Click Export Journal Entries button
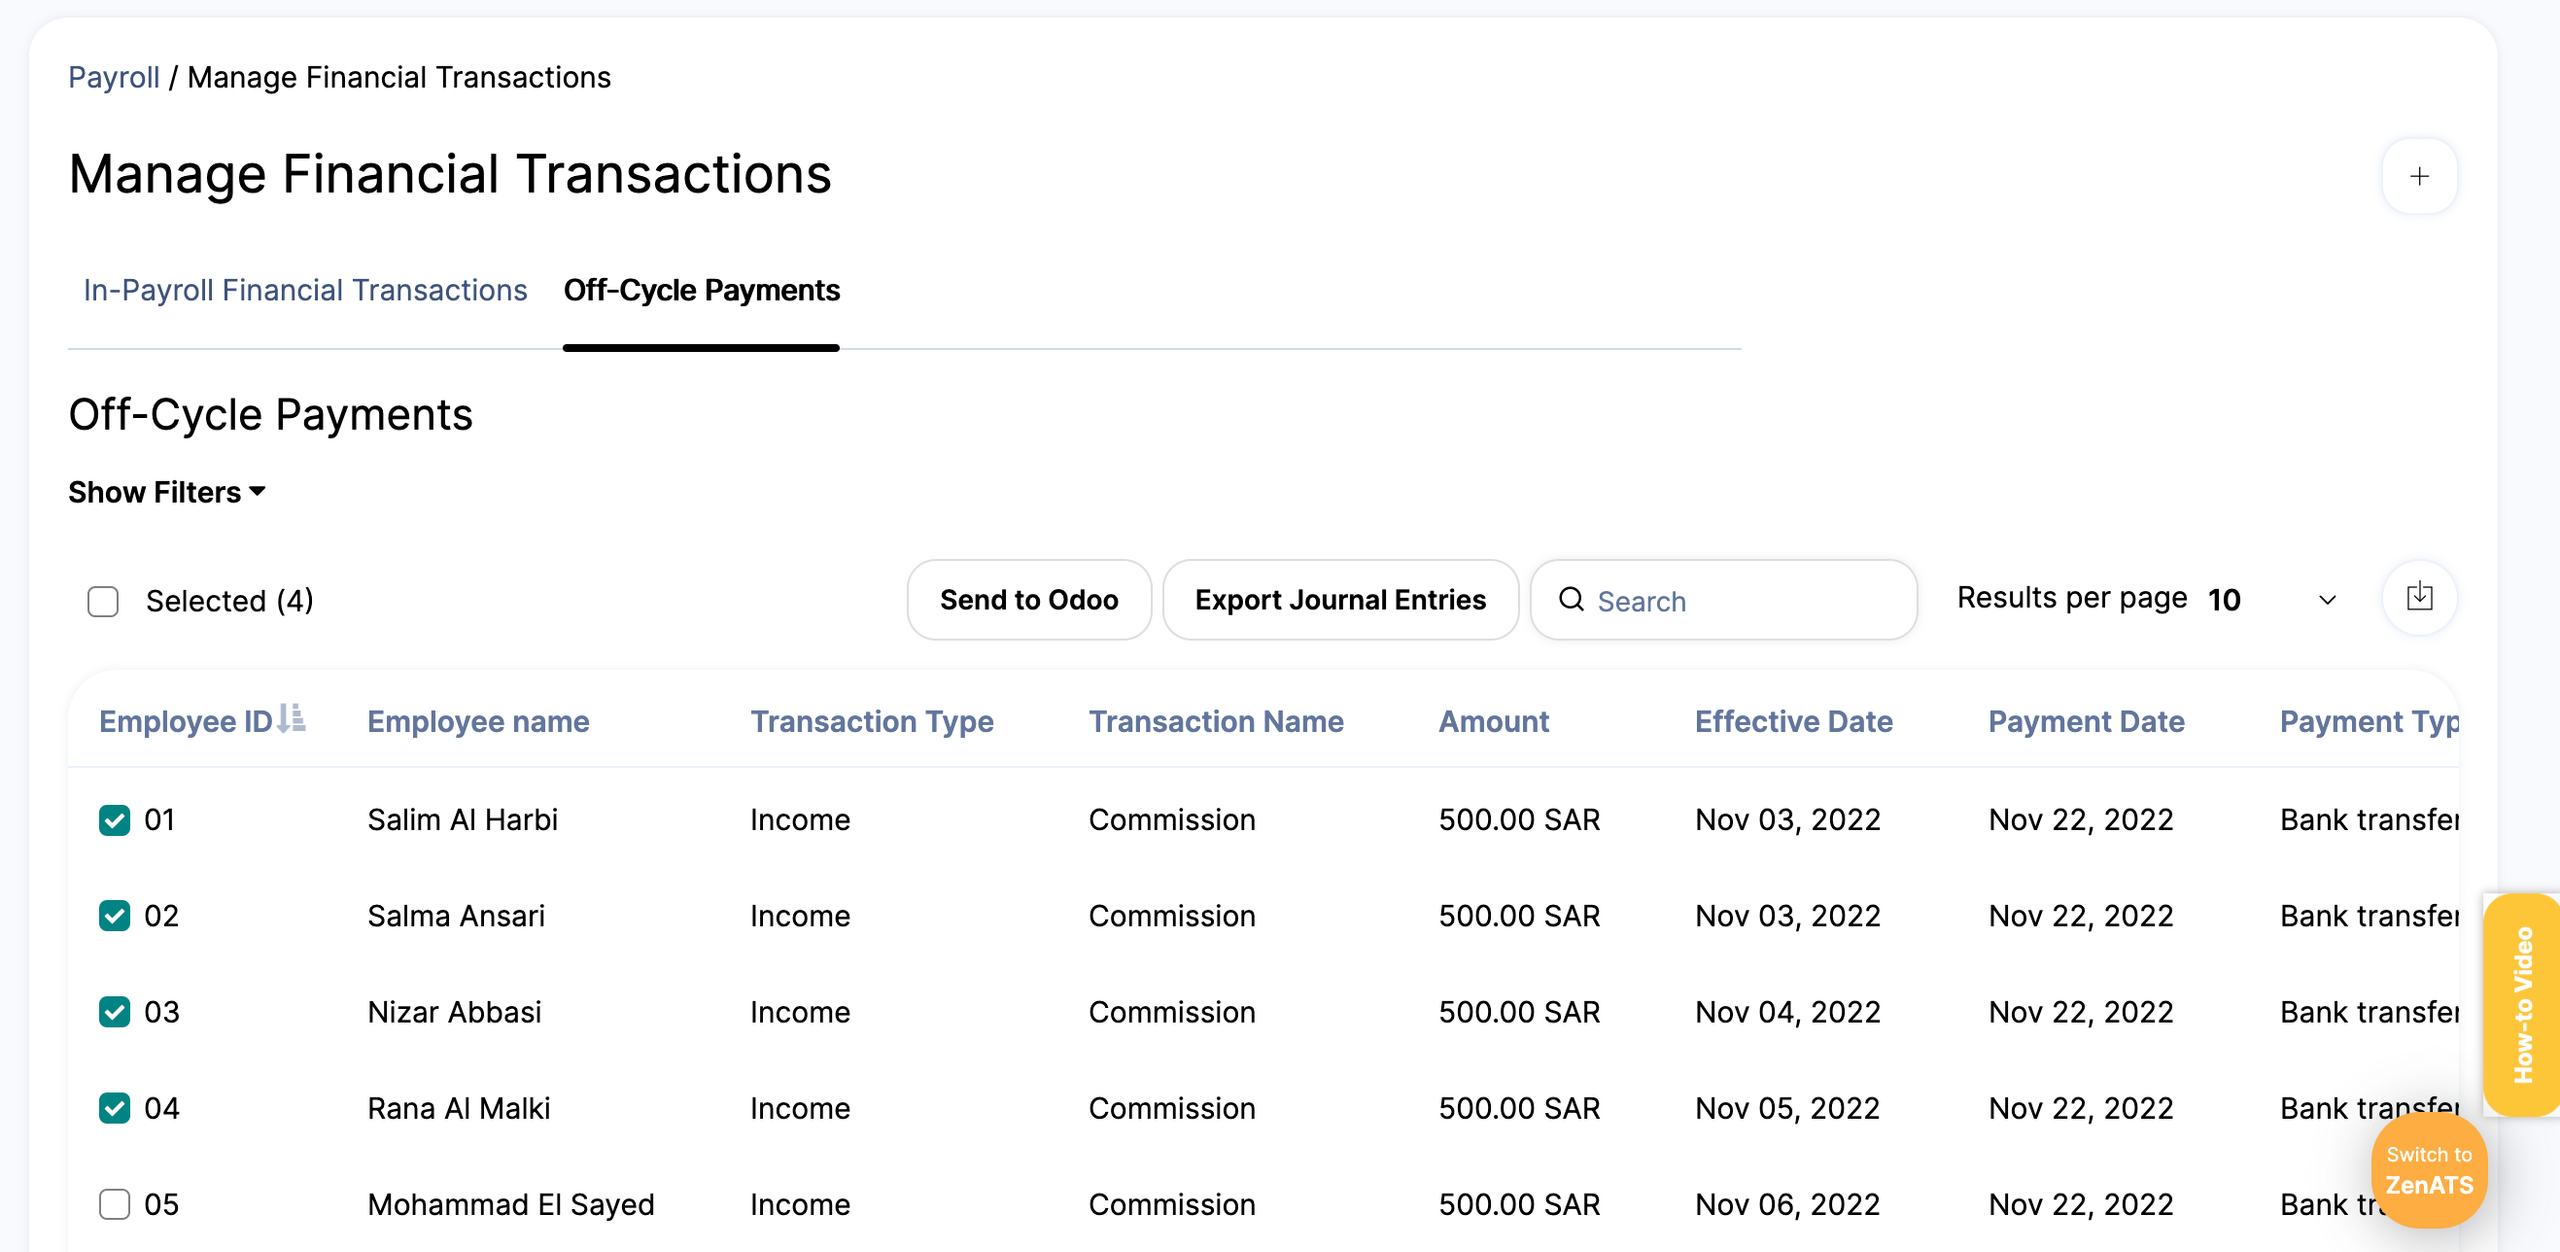This screenshot has width=2560, height=1252. (x=1339, y=600)
